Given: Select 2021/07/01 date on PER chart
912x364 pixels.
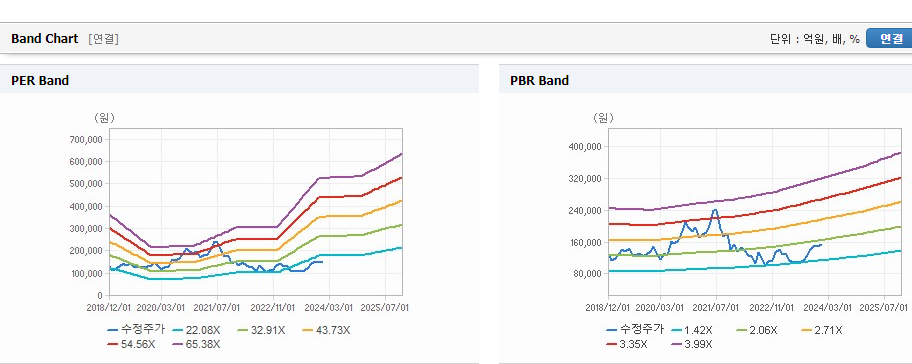Looking at the screenshot, I should tap(218, 307).
